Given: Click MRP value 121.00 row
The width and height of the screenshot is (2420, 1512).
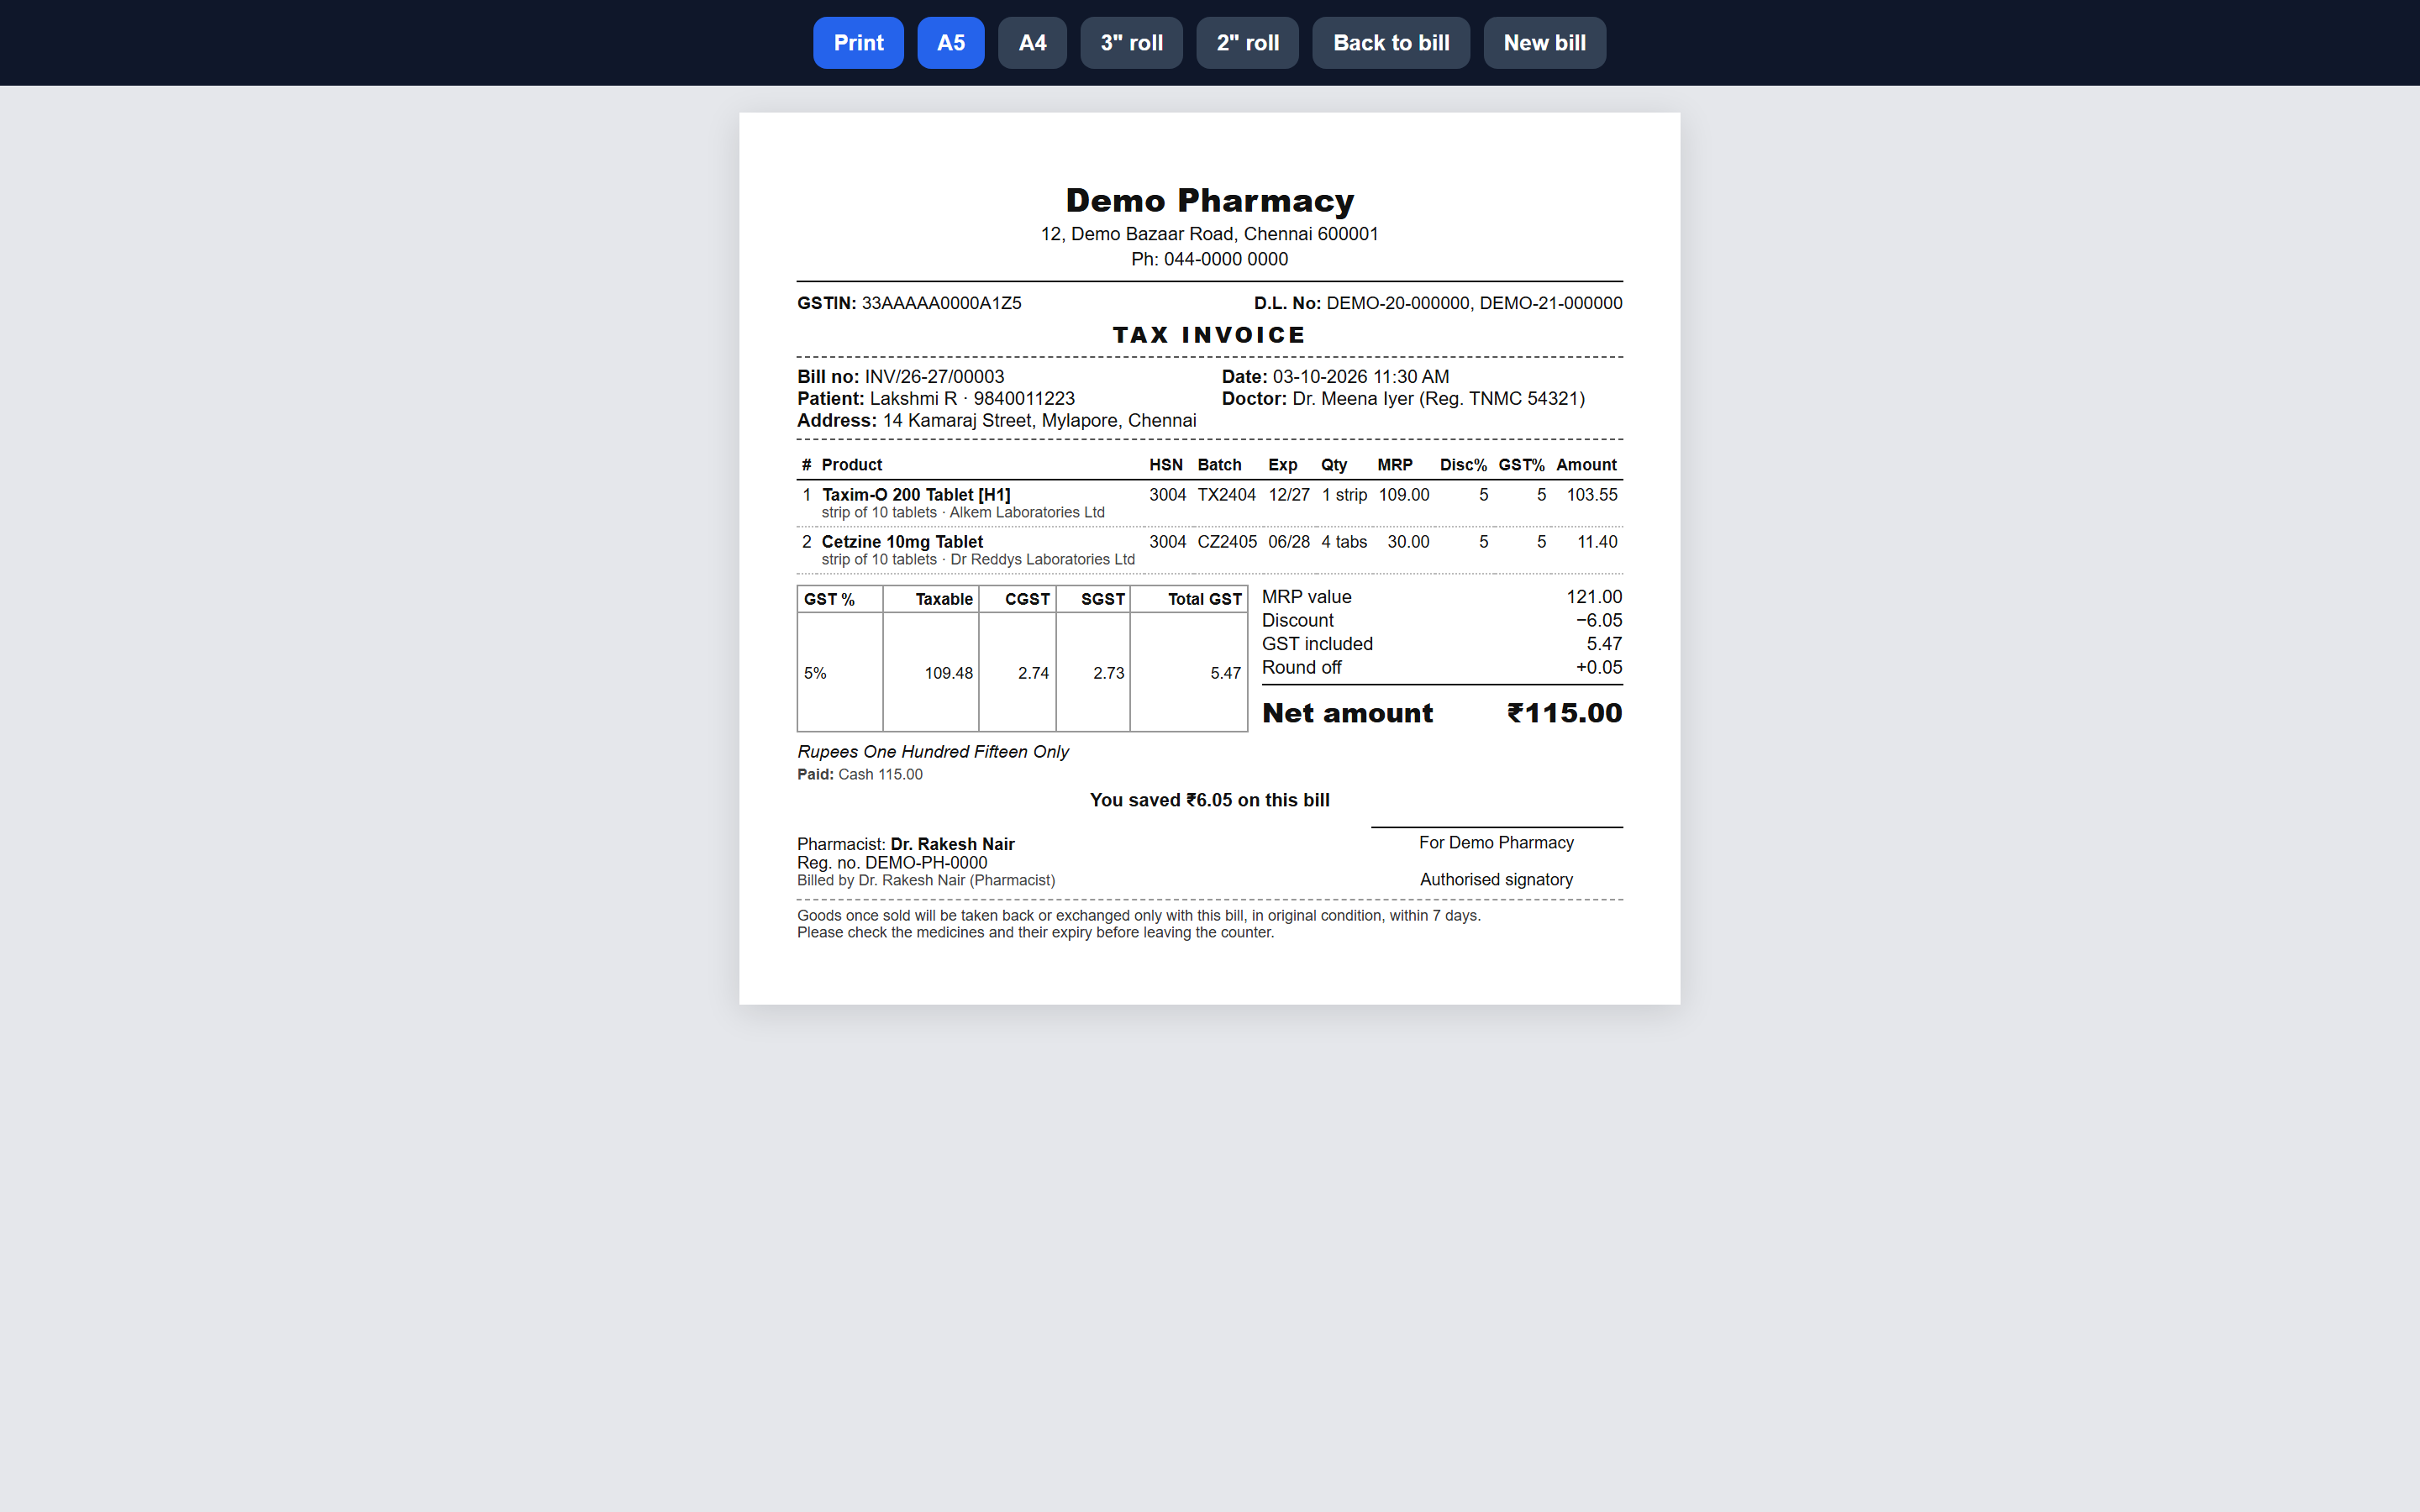Looking at the screenshot, I should [x=1442, y=597].
